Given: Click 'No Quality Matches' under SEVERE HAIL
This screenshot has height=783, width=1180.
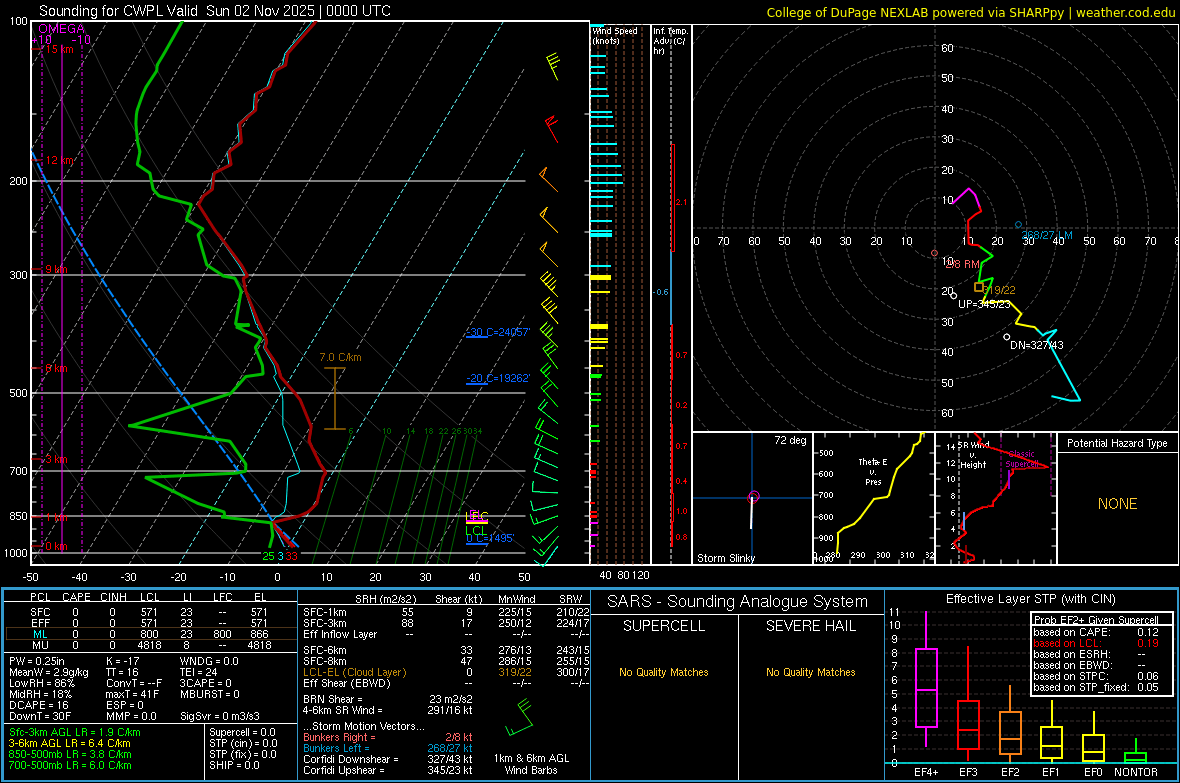Looking at the screenshot, I should pos(810,672).
